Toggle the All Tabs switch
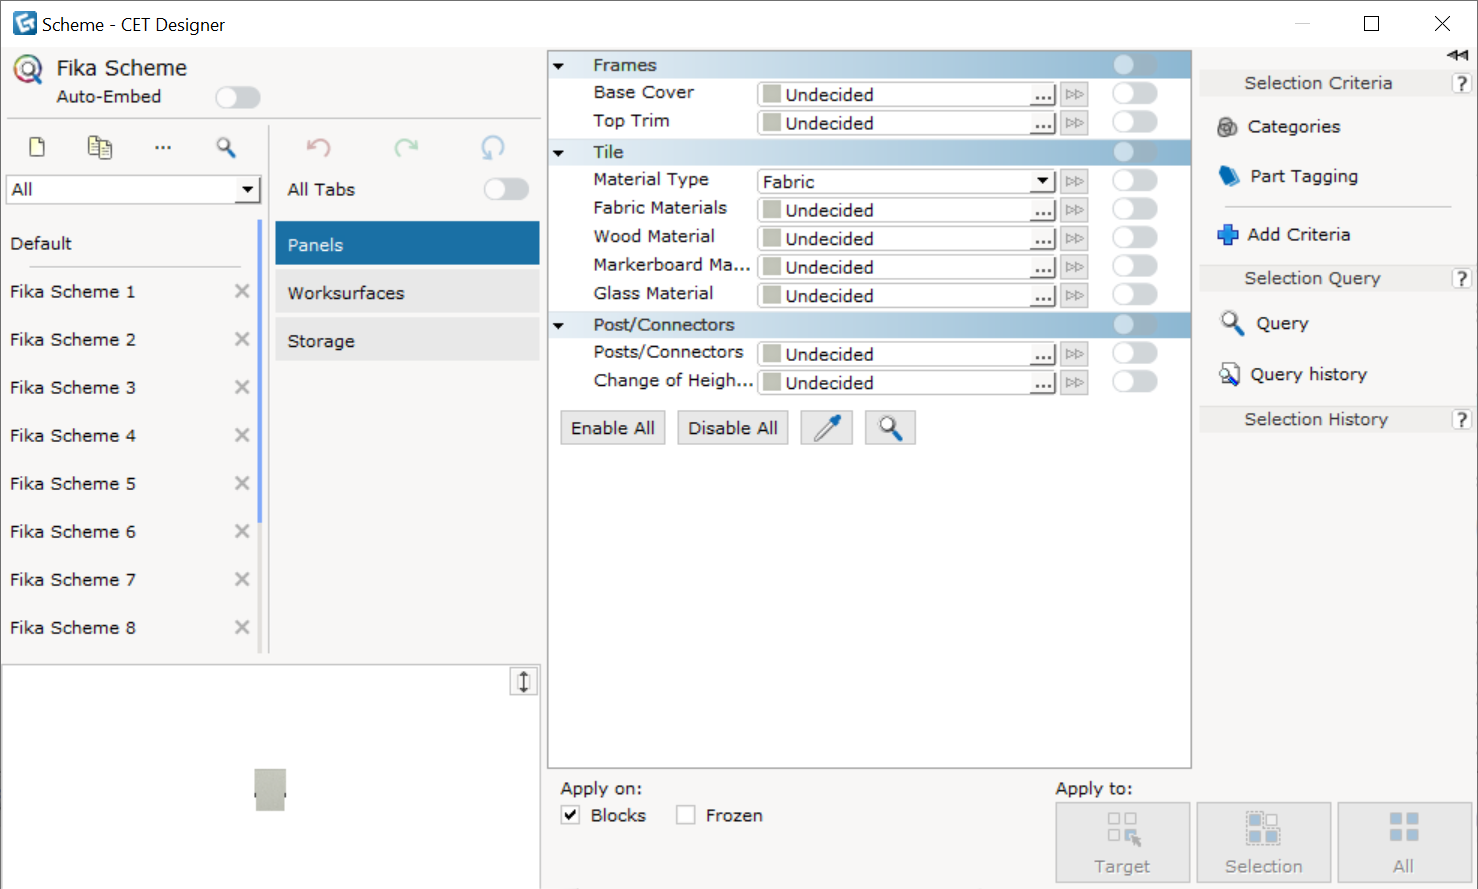 click(506, 189)
